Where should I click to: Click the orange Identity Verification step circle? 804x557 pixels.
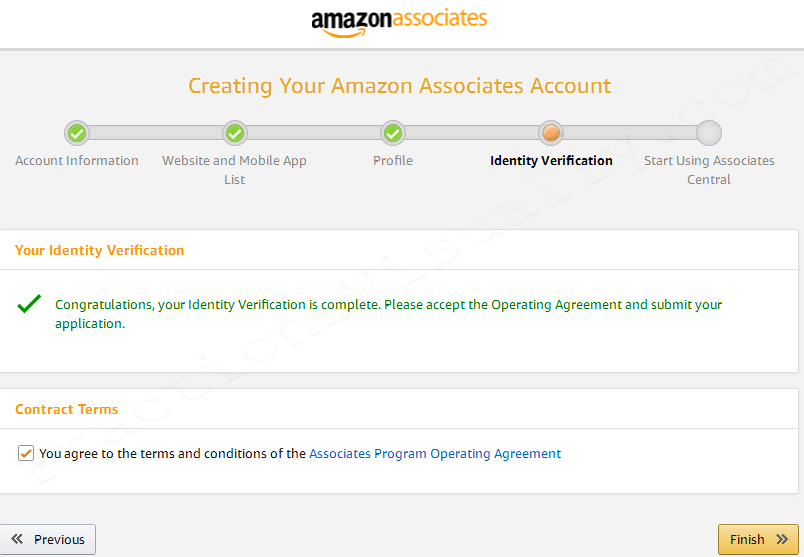tap(551, 133)
